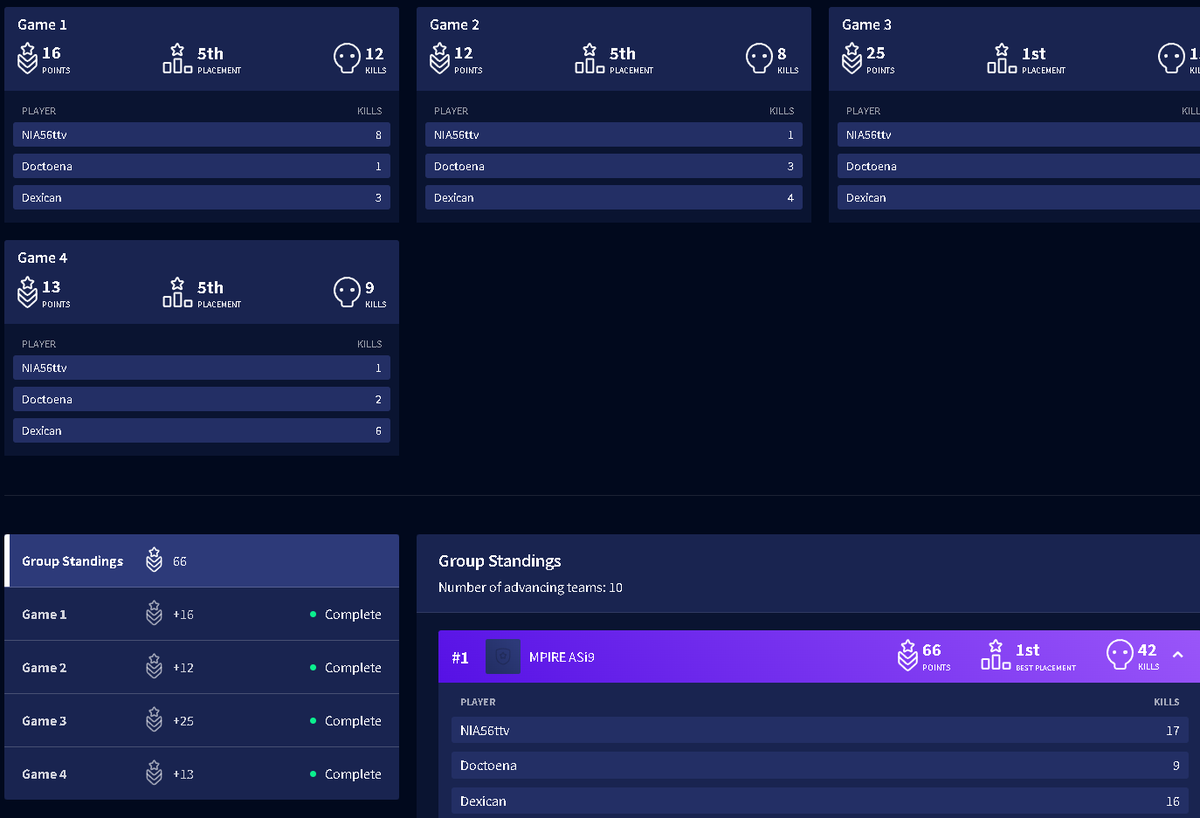
Task: Click the Game 2 kills skull icon
Action: pos(758,59)
